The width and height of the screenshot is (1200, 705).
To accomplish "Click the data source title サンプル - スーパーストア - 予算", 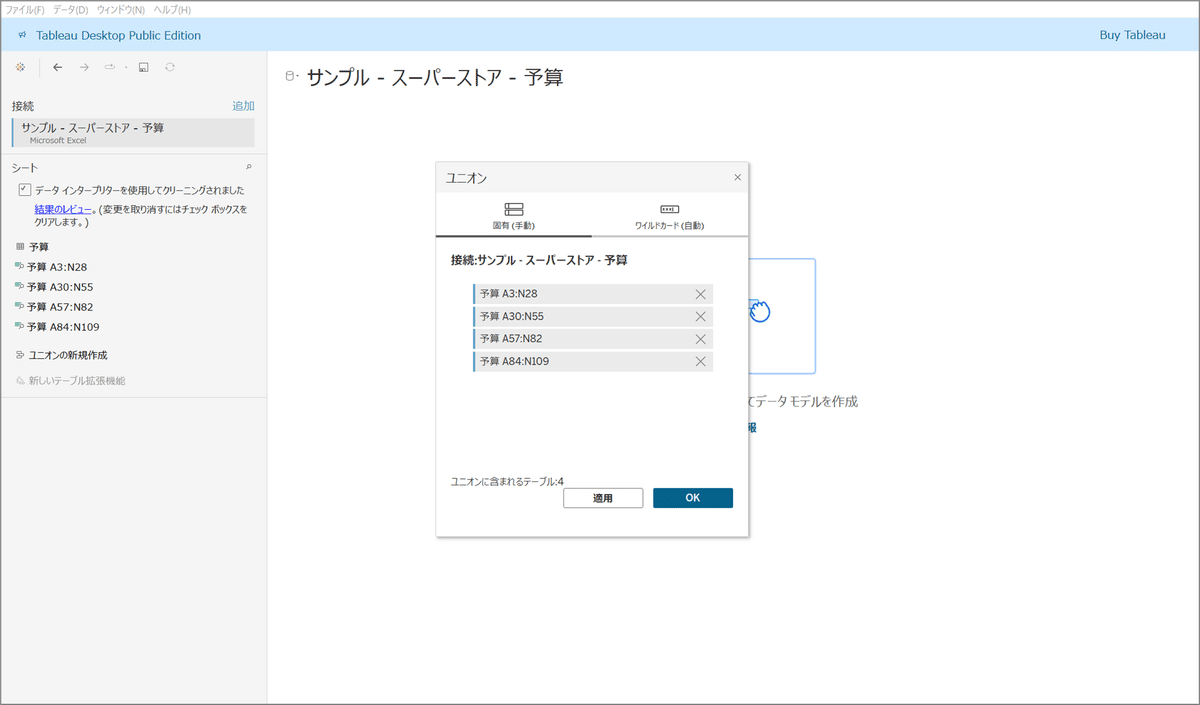I will click(435, 77).
